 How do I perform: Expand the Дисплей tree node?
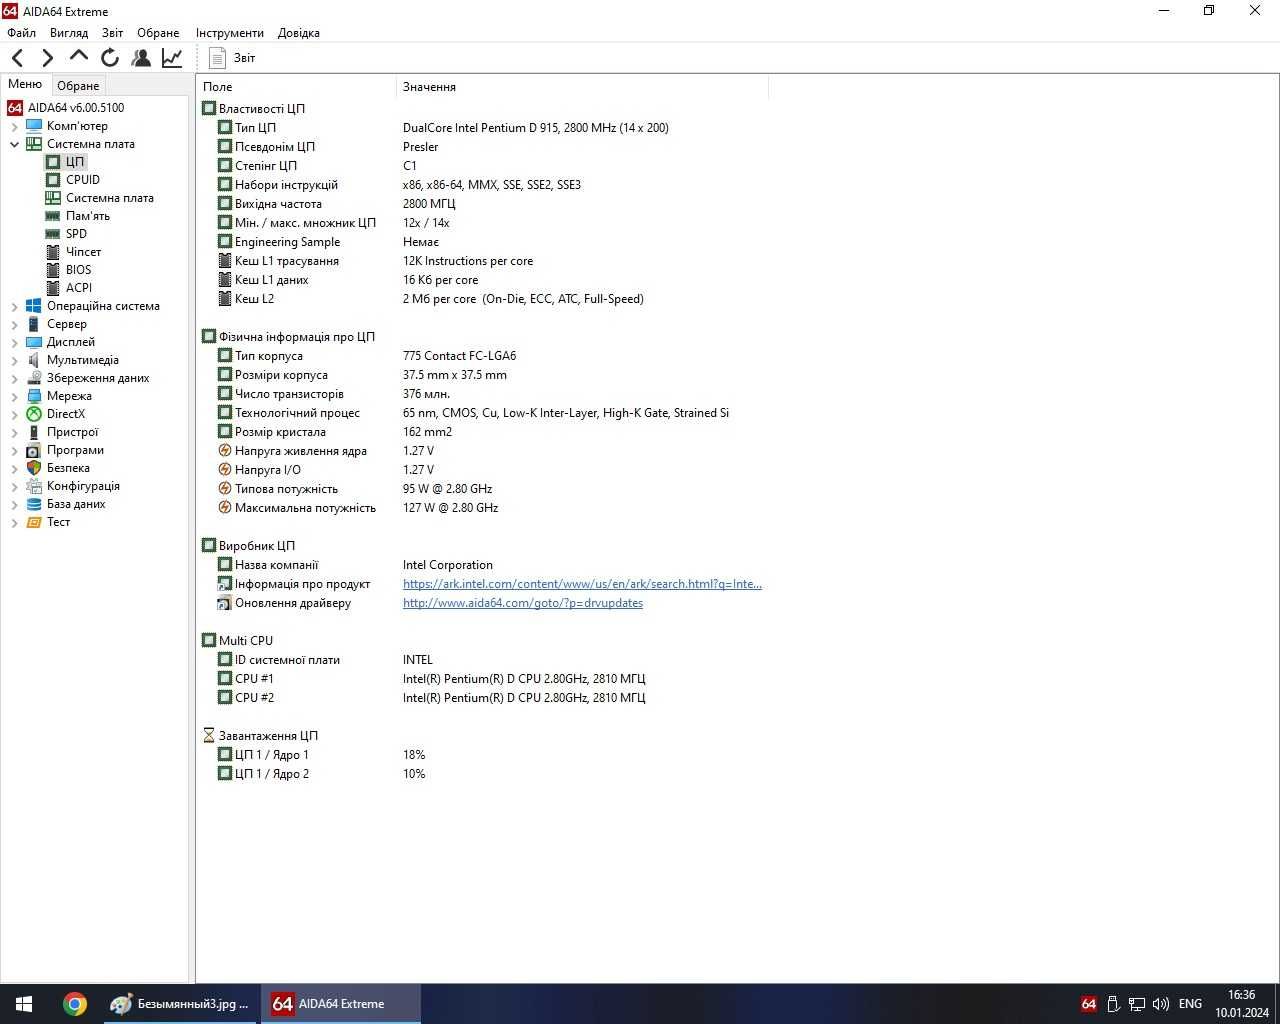pos(14,342)
